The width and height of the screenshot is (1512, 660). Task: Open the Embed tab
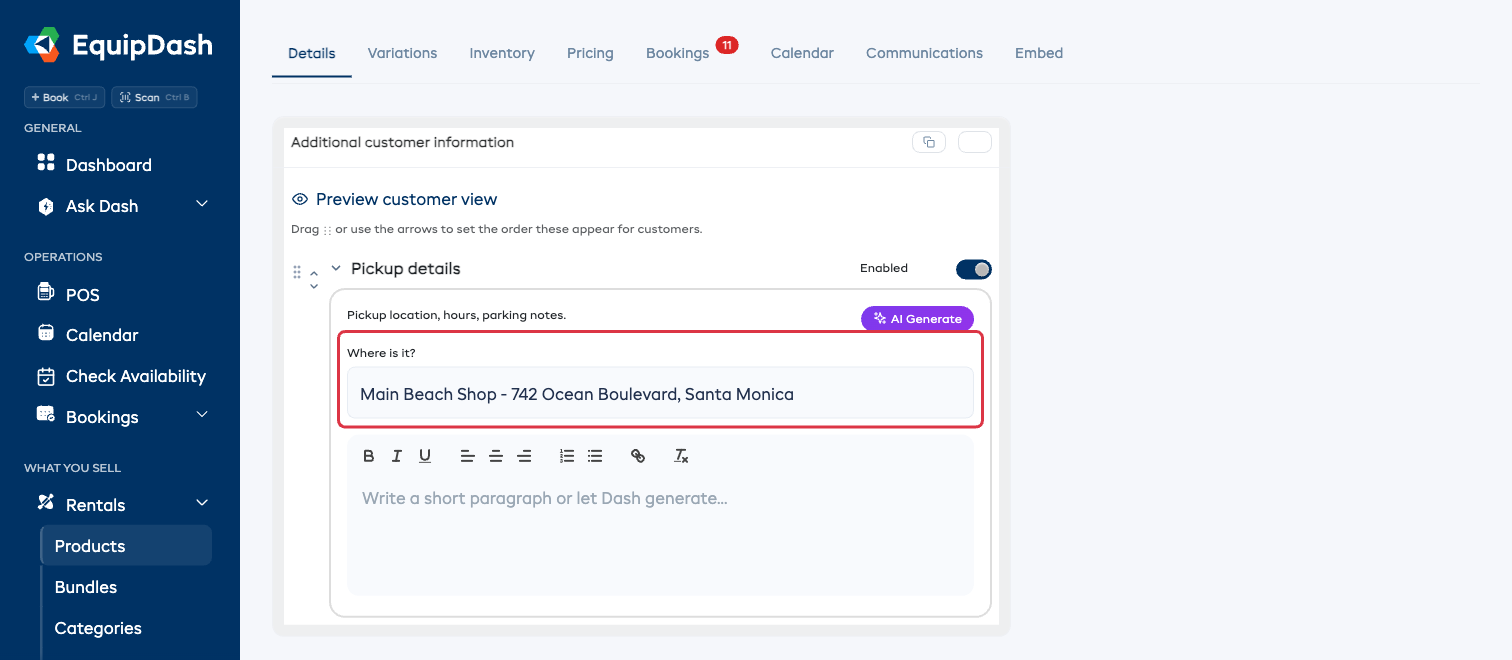pos(1039,53)
